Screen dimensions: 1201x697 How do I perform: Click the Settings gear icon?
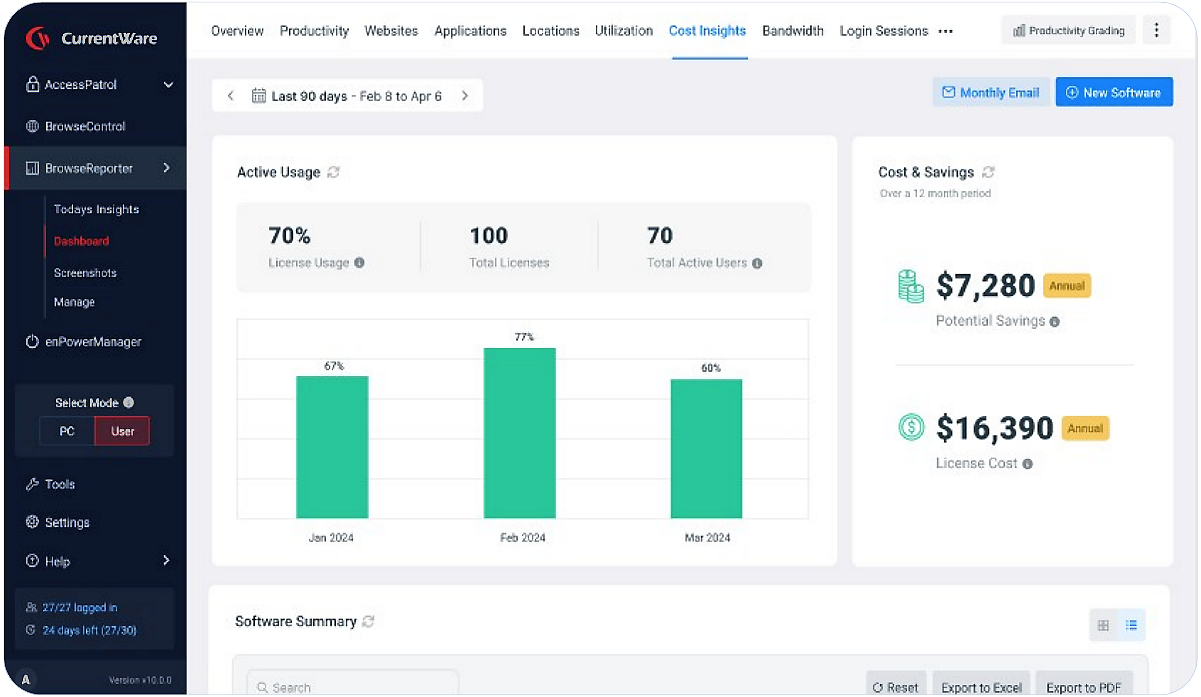point(32,522)
